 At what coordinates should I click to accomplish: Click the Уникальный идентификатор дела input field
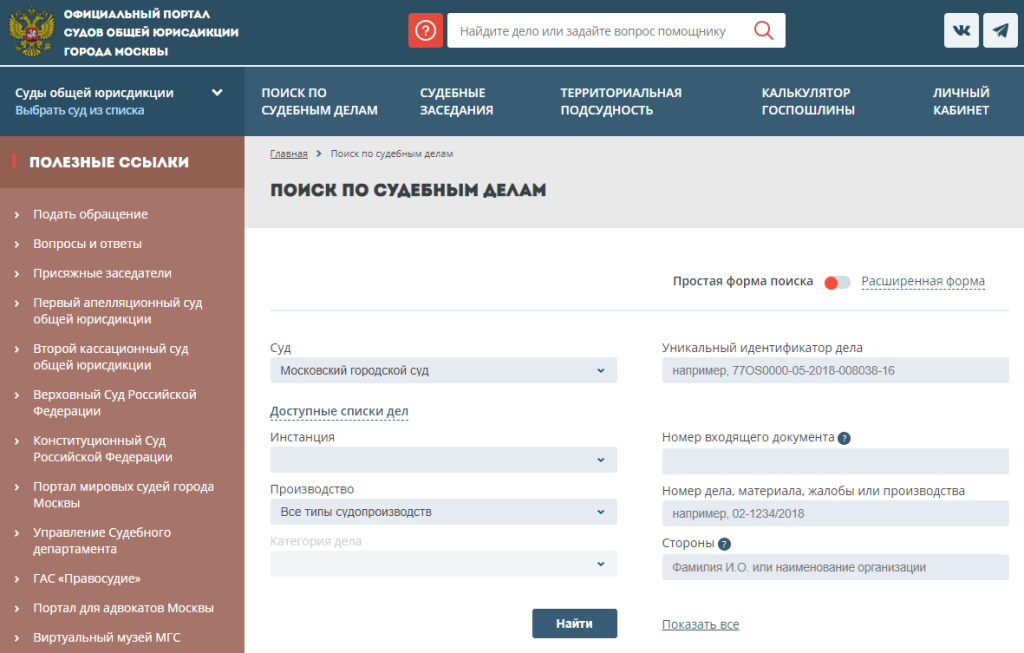click(835, 371)
